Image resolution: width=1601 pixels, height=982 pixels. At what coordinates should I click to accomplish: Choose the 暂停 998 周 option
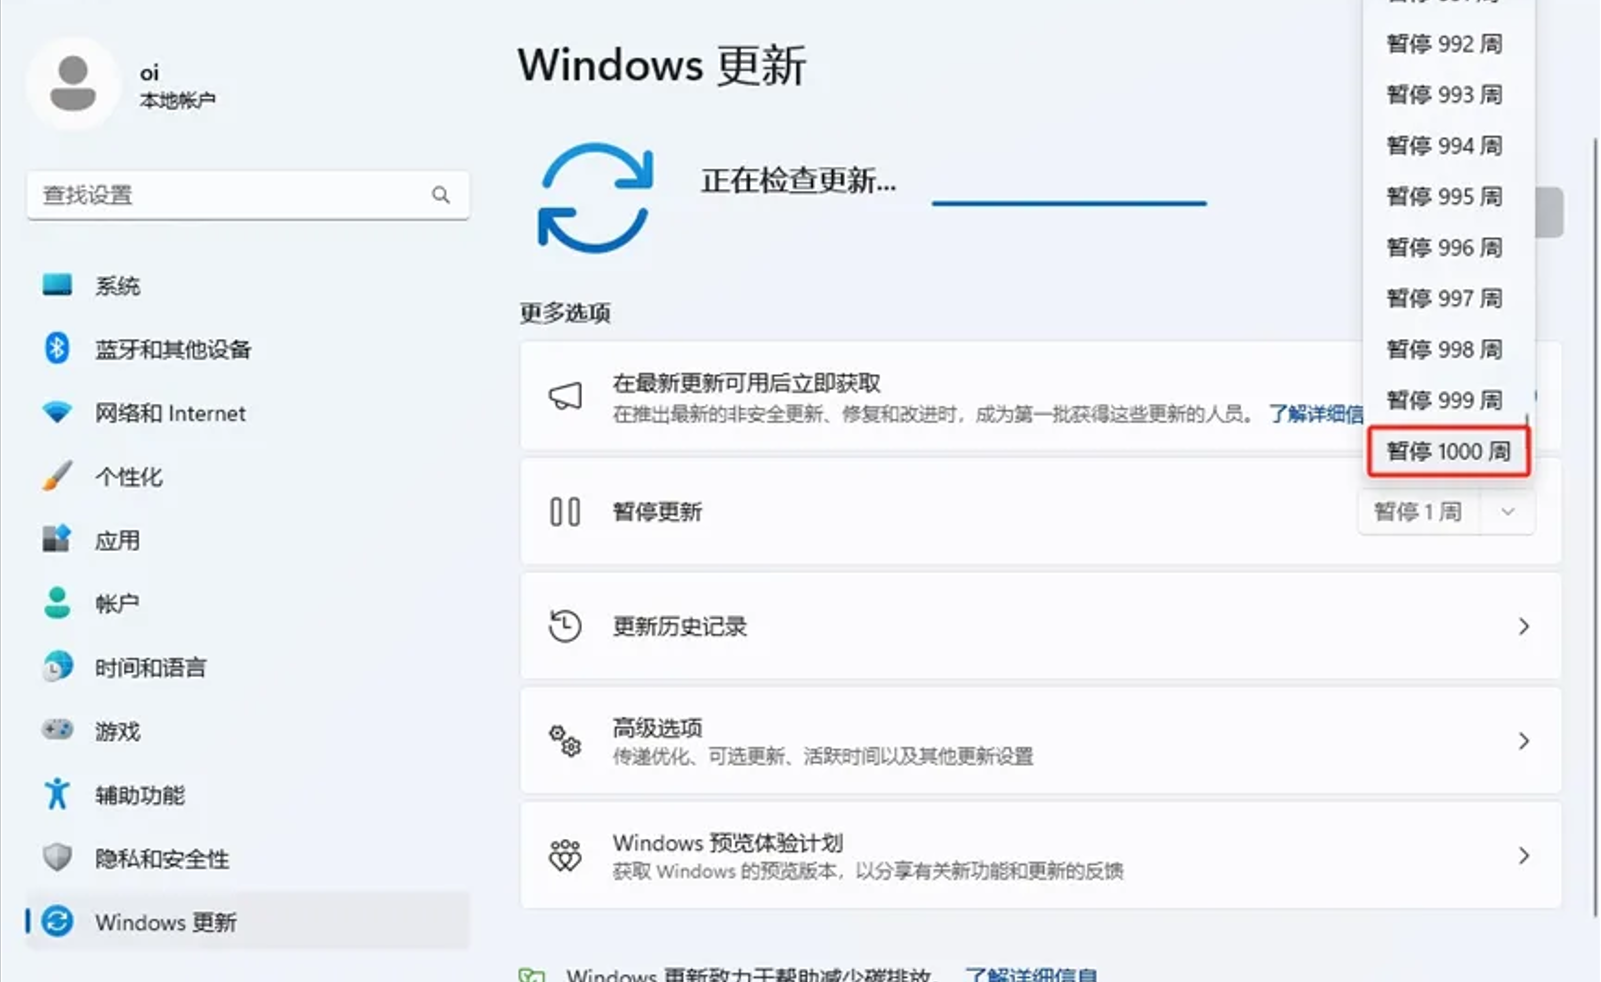point(1445,349)
